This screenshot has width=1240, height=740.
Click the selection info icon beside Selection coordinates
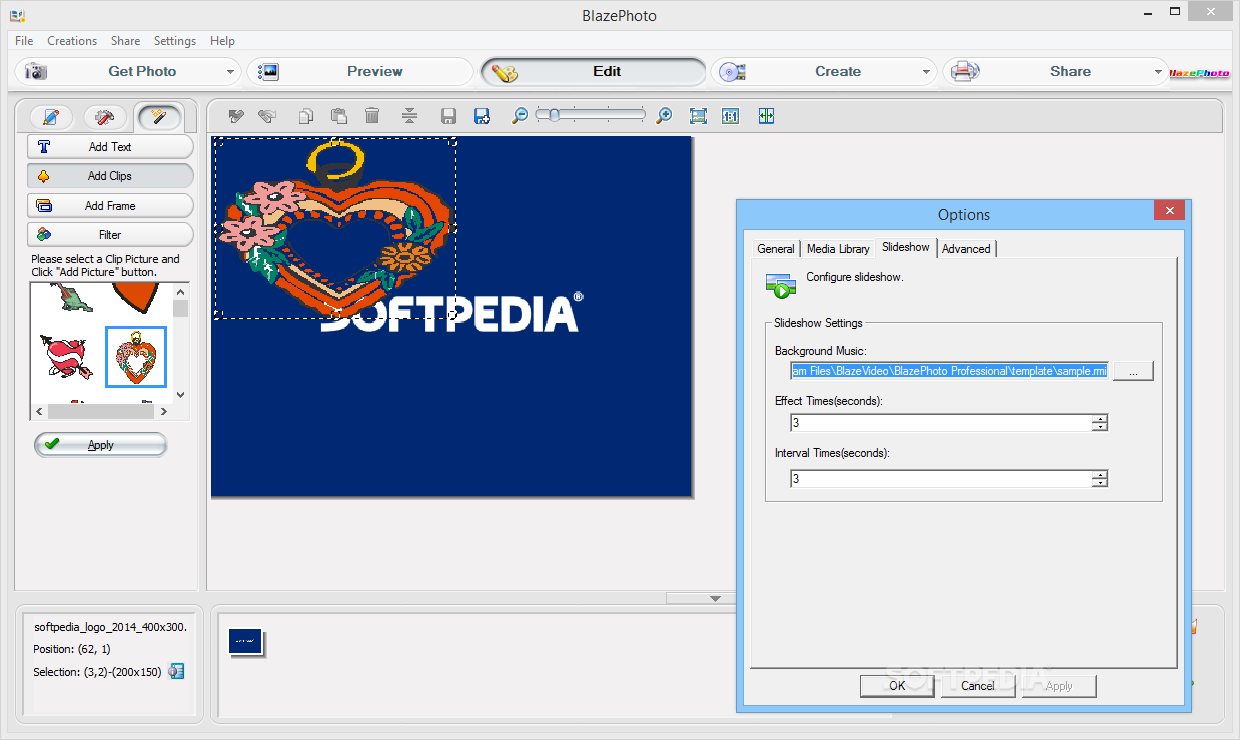[176, 672]
